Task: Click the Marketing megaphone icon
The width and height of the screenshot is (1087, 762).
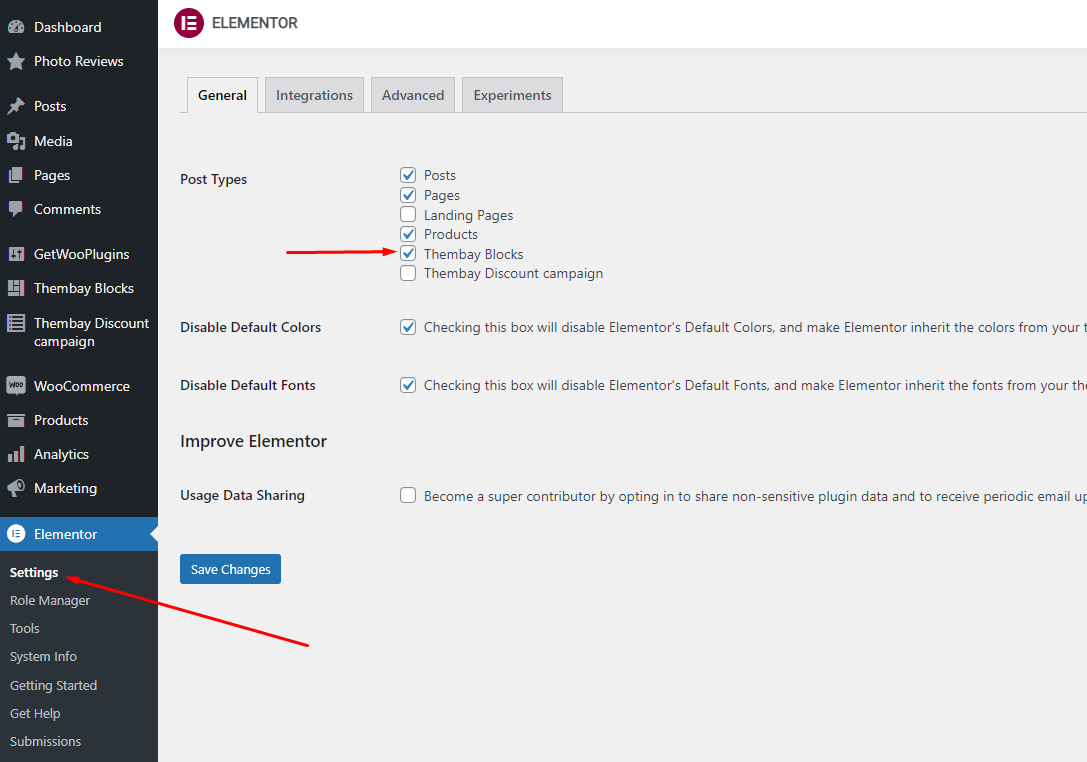Action: (16, 488)
